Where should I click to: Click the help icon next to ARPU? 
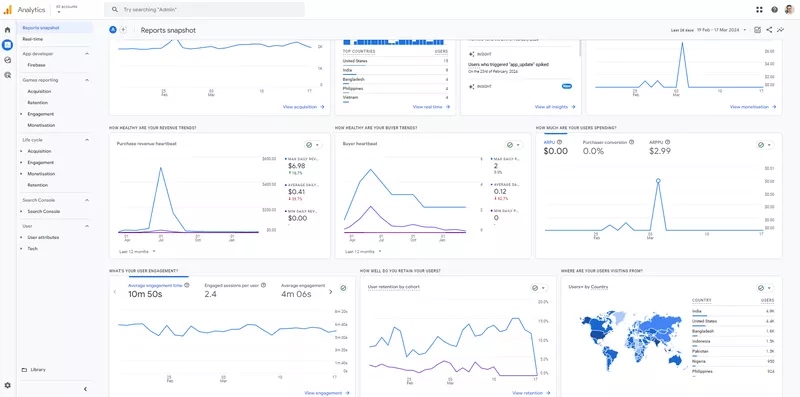click(560, 142)
